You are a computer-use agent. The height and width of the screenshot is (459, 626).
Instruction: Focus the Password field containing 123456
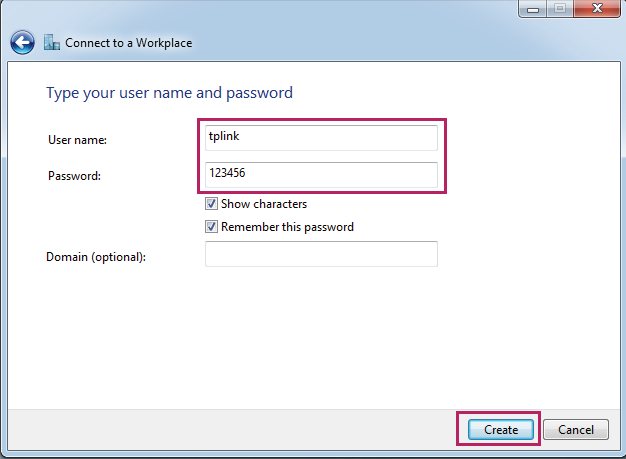[x=321, y=174]
